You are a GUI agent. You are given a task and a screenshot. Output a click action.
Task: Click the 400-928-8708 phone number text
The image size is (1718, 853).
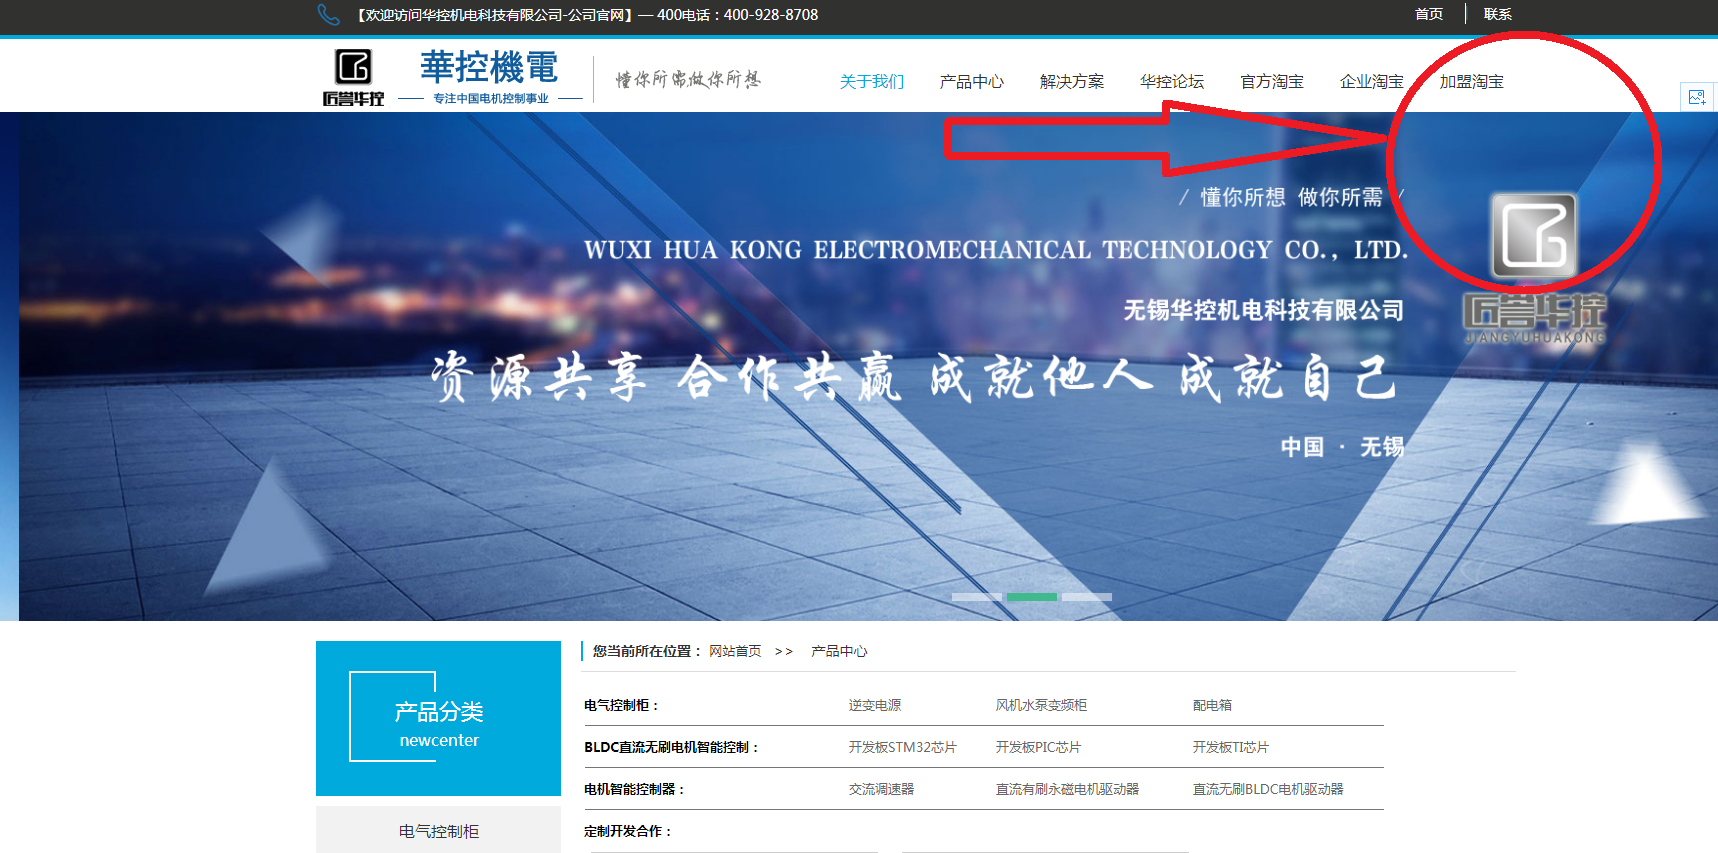(x=770, y=15)
